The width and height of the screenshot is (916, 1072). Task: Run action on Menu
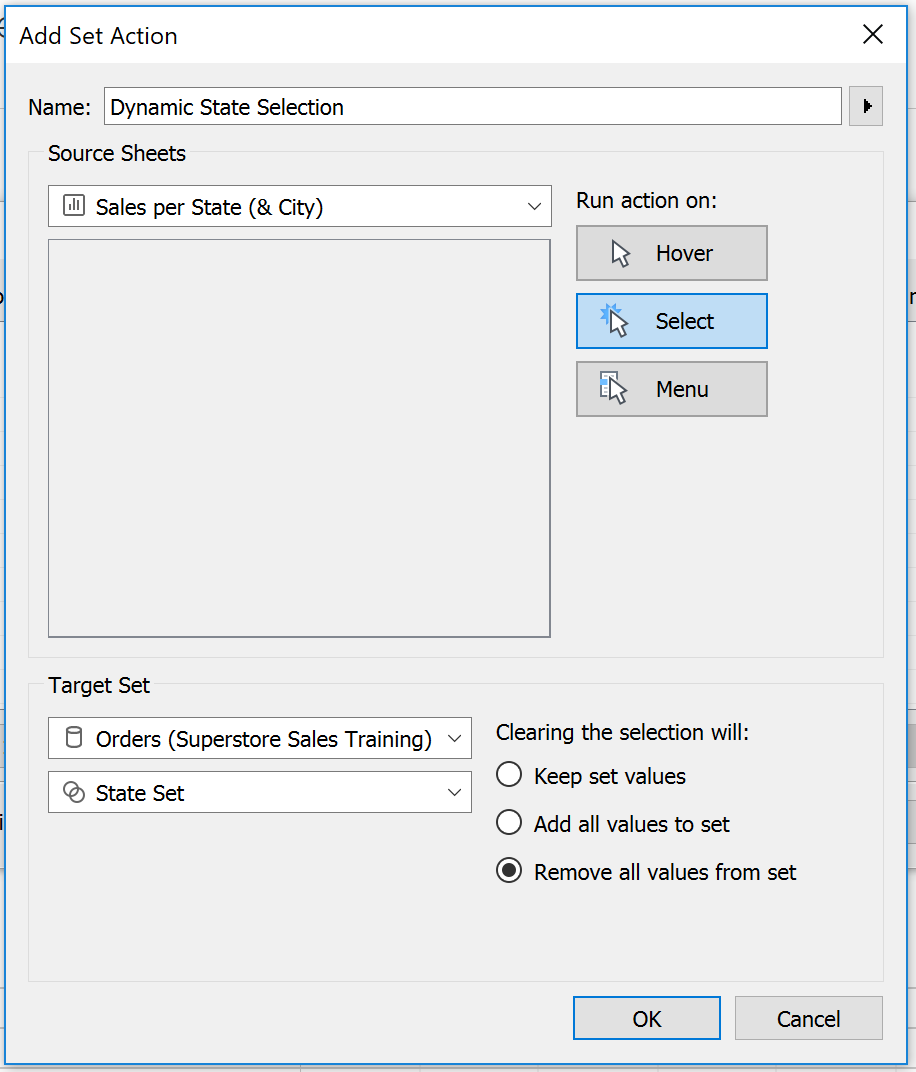click(x=671, y=389)
